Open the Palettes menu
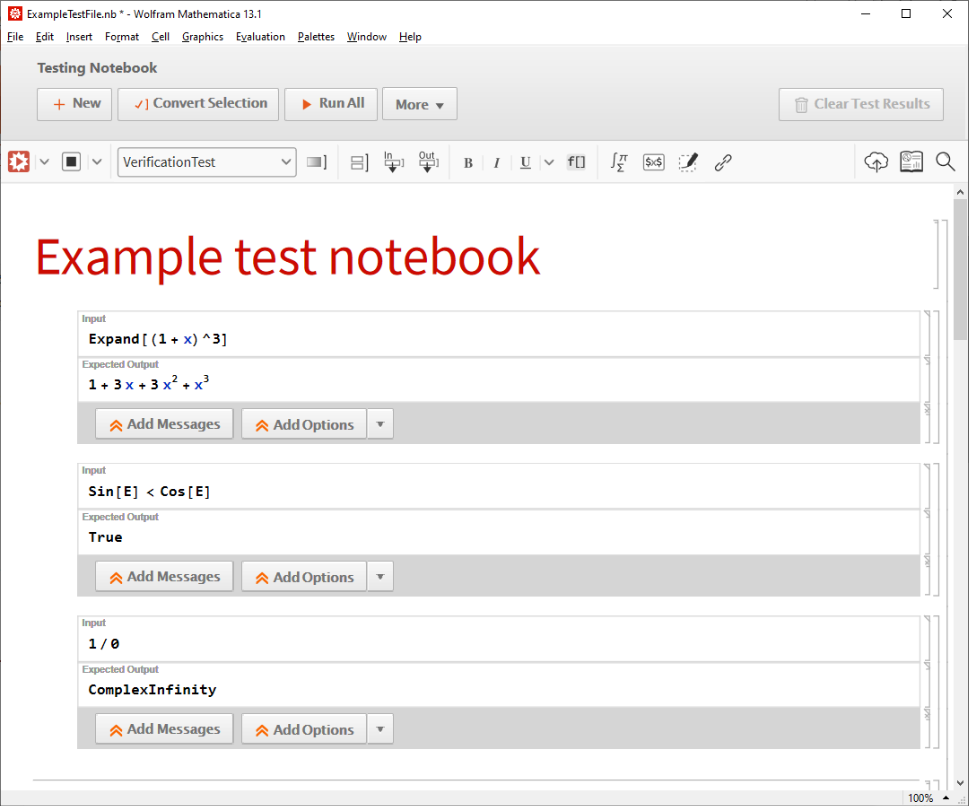 point(316,37)
